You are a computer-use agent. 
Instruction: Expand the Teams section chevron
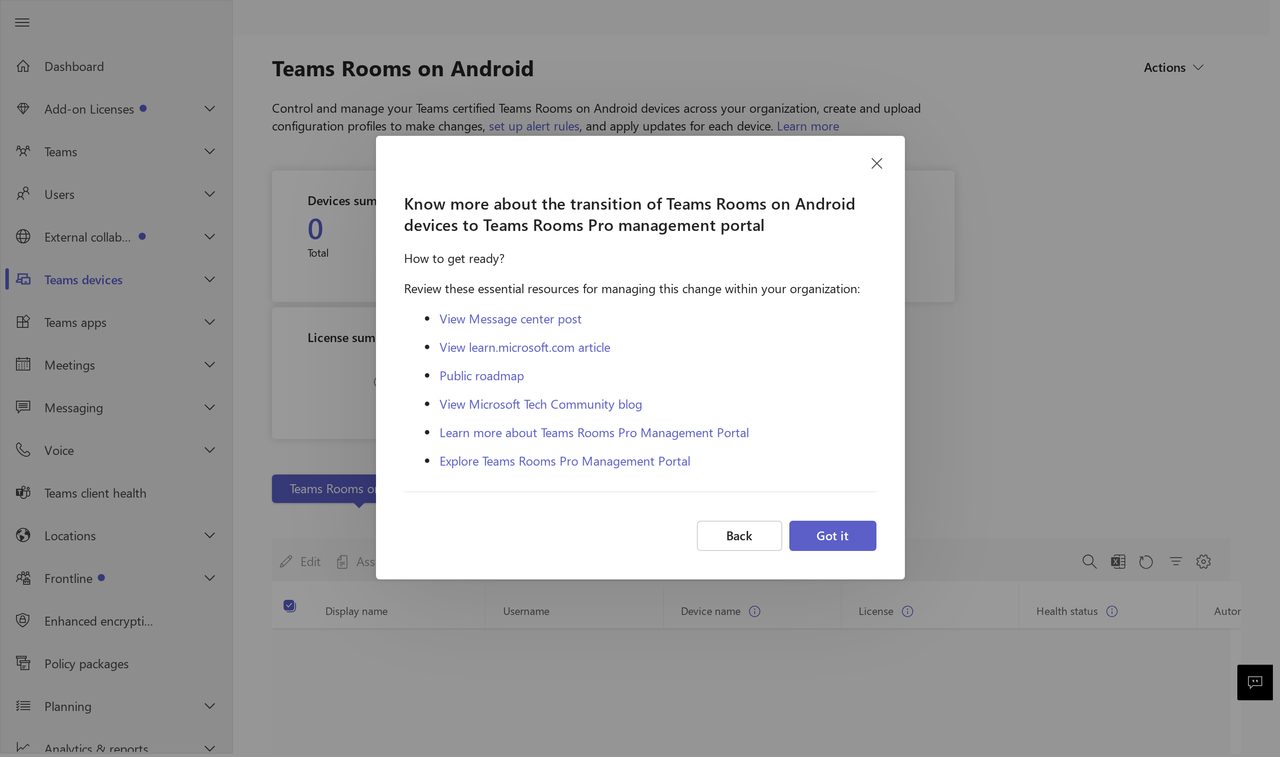[210, 152]
